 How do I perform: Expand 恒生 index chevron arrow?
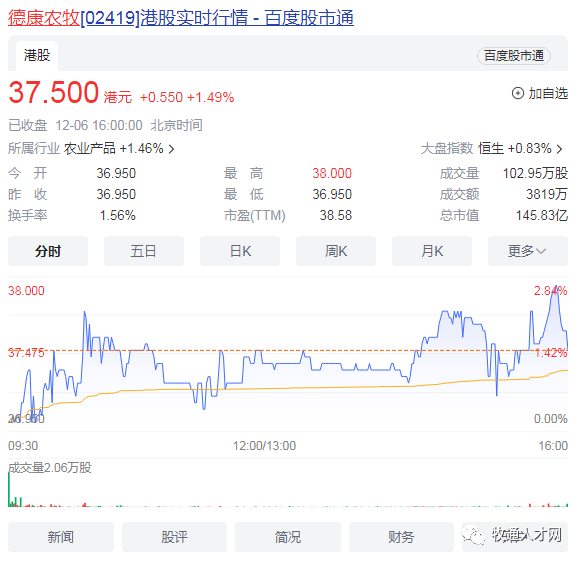[x=559, y=149]
